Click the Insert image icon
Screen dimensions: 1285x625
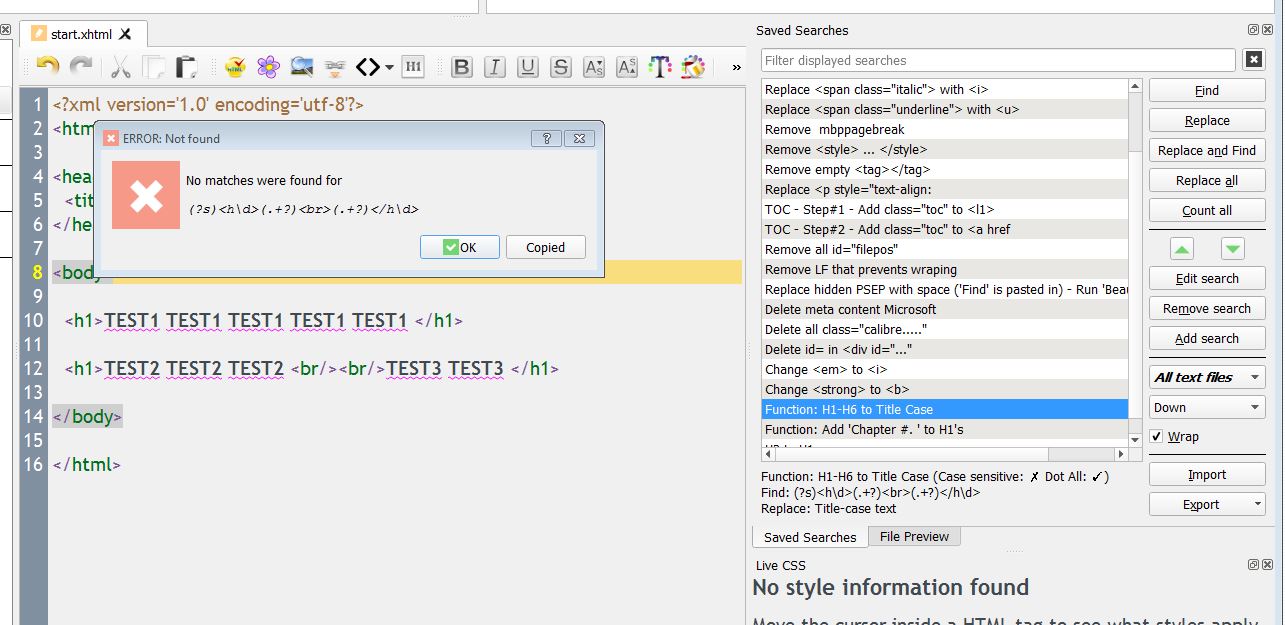302,67
